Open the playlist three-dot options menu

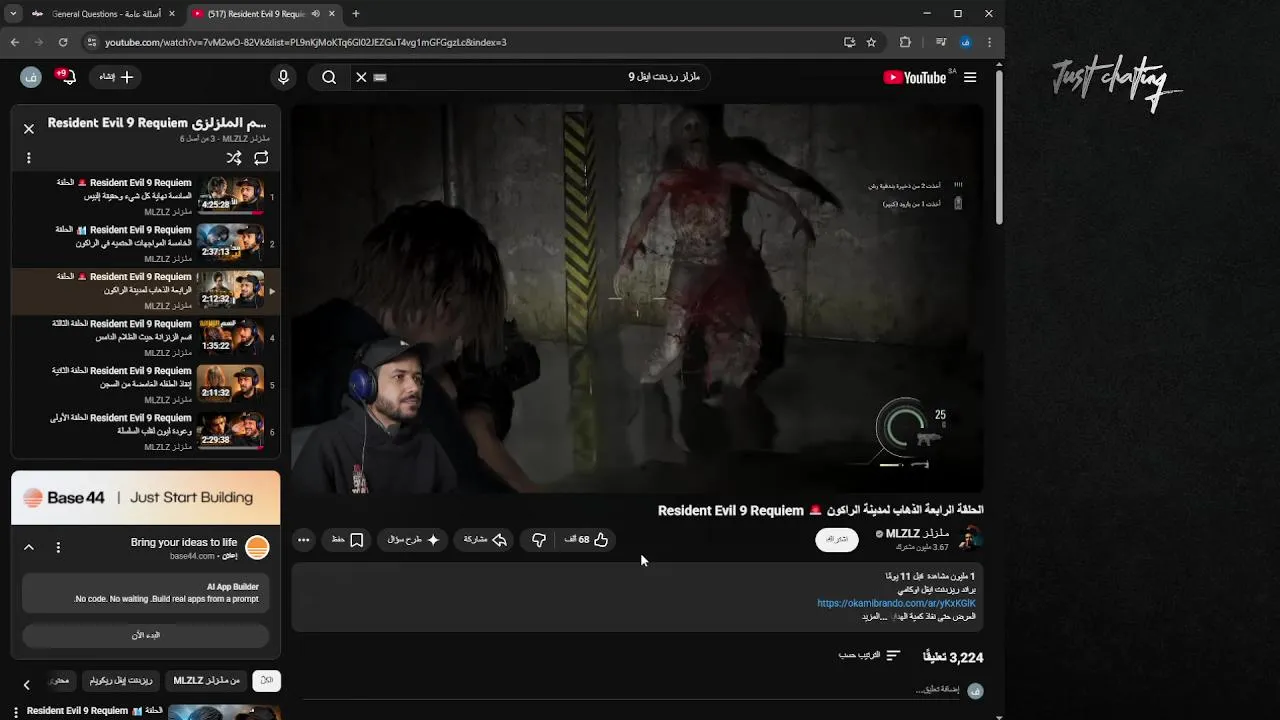[x=29, y=158]
